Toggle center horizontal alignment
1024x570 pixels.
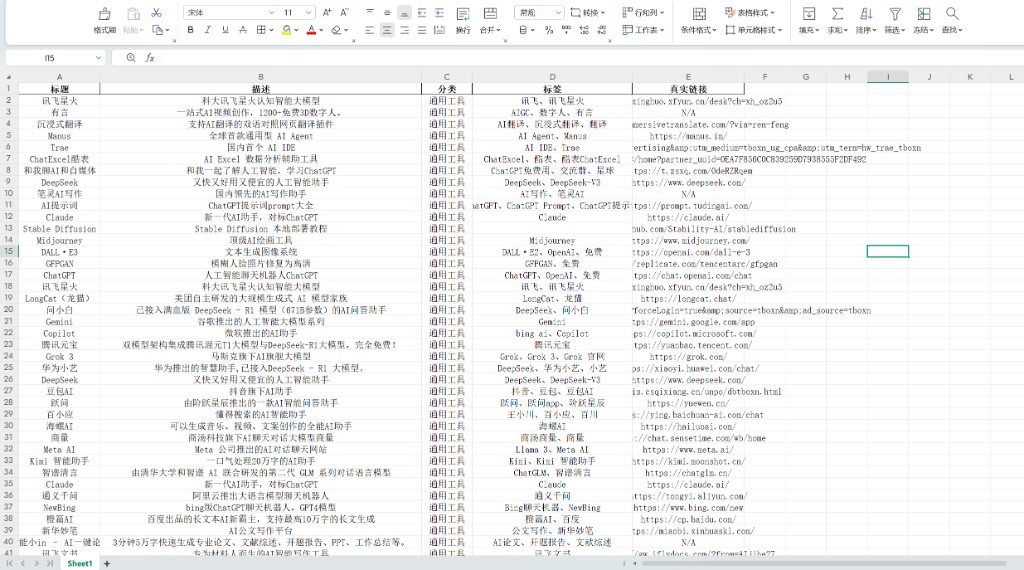click(x=387, y=30)
